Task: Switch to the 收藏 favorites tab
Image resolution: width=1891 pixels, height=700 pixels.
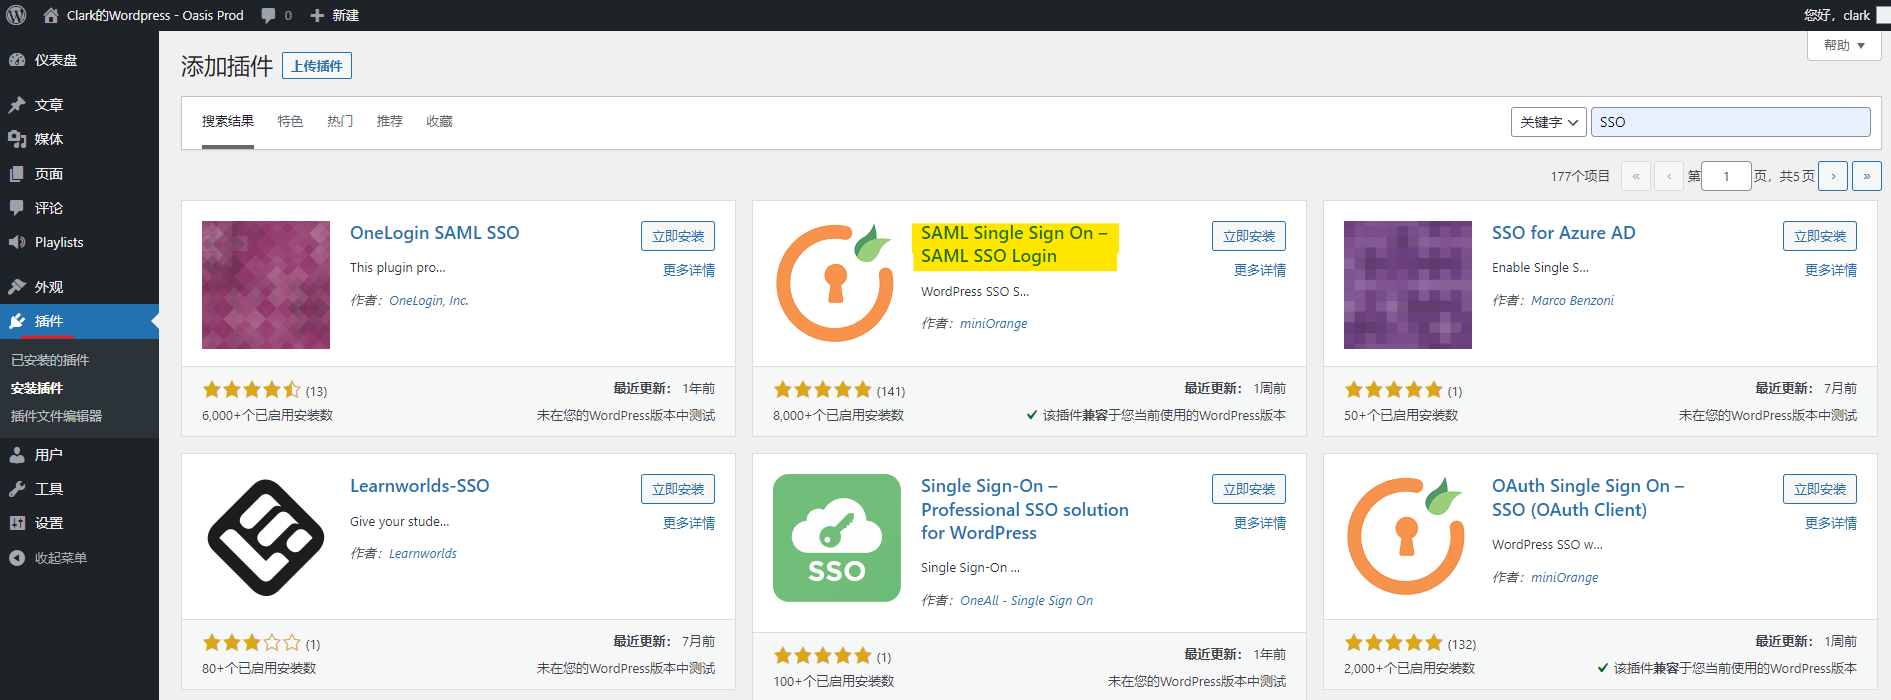Action: pyautogui.click(x=439, y=121)
